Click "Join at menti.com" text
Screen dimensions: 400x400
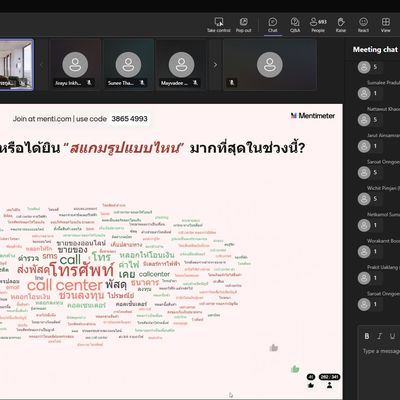[x=42, y=119]
